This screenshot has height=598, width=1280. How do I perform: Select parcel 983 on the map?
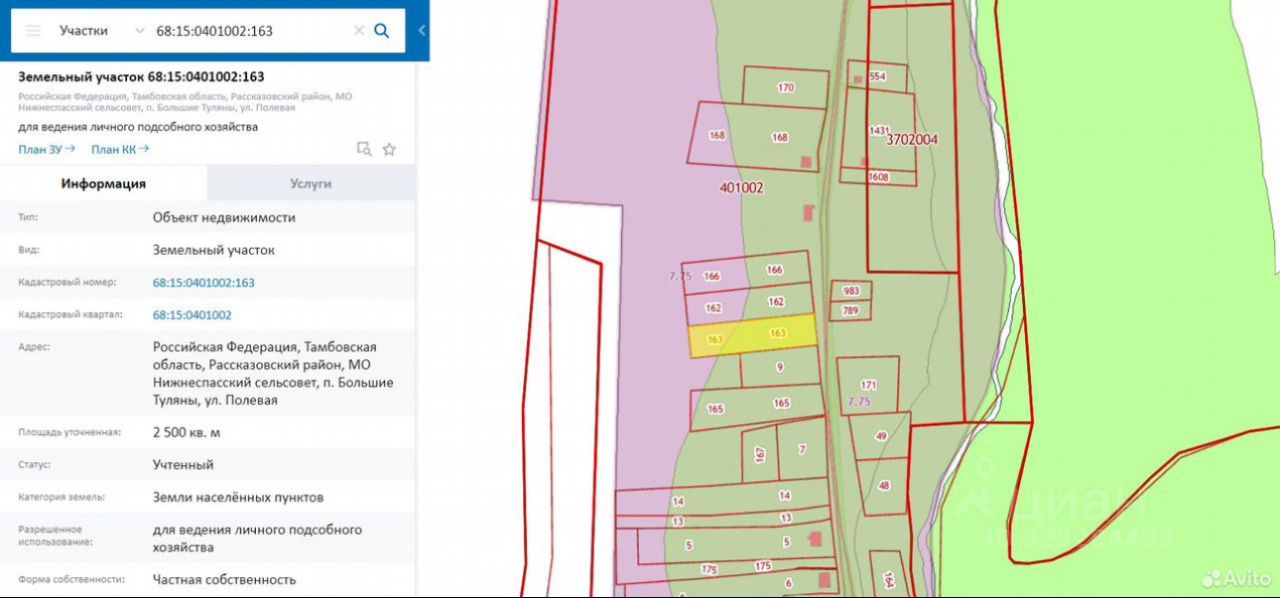[x=851, y=291]
